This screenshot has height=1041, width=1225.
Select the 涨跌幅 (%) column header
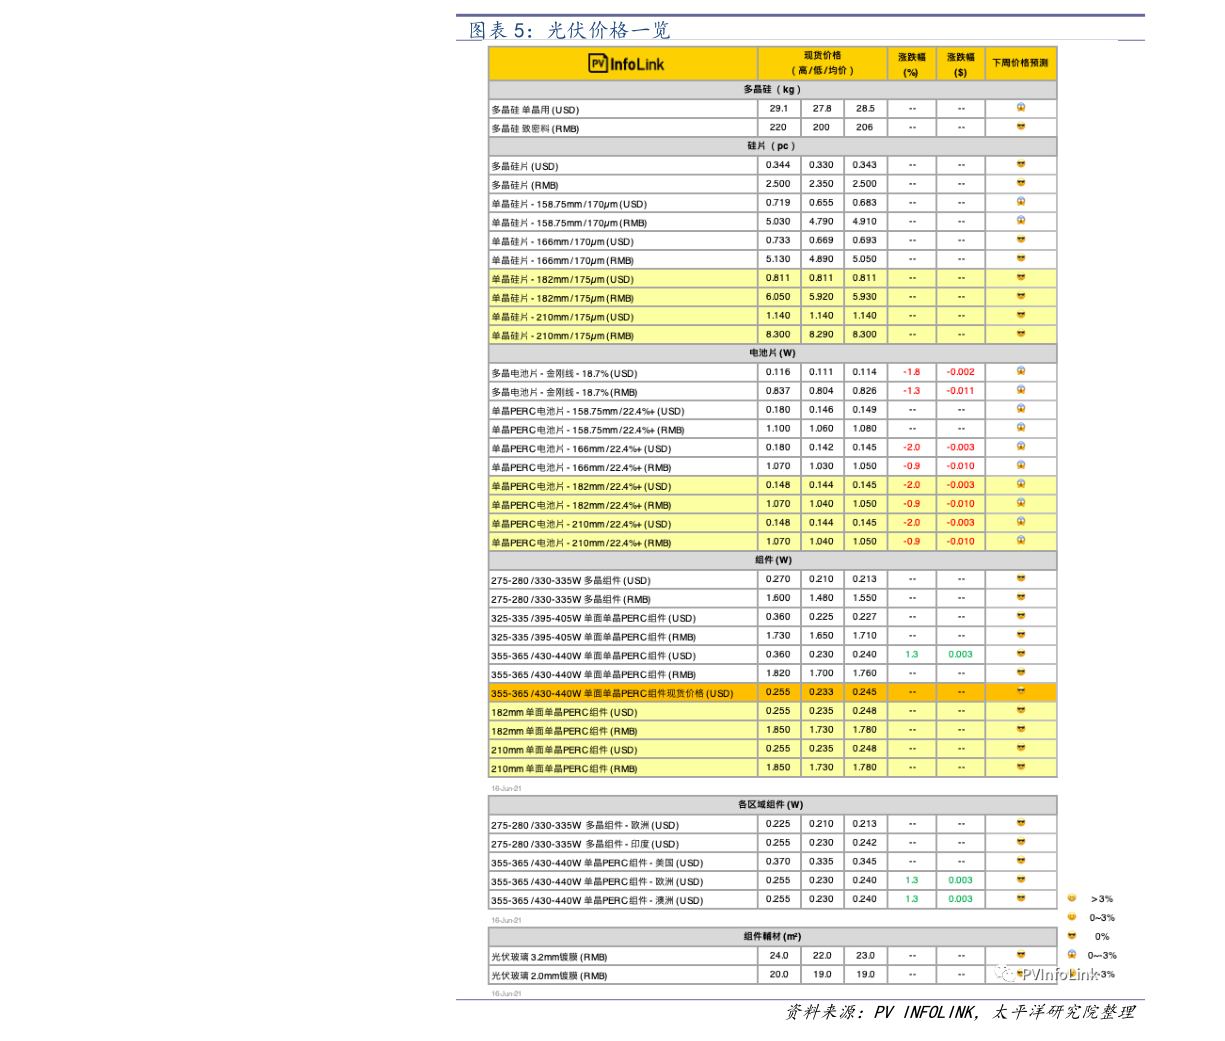pyautogui.click(x=911, y=64)
